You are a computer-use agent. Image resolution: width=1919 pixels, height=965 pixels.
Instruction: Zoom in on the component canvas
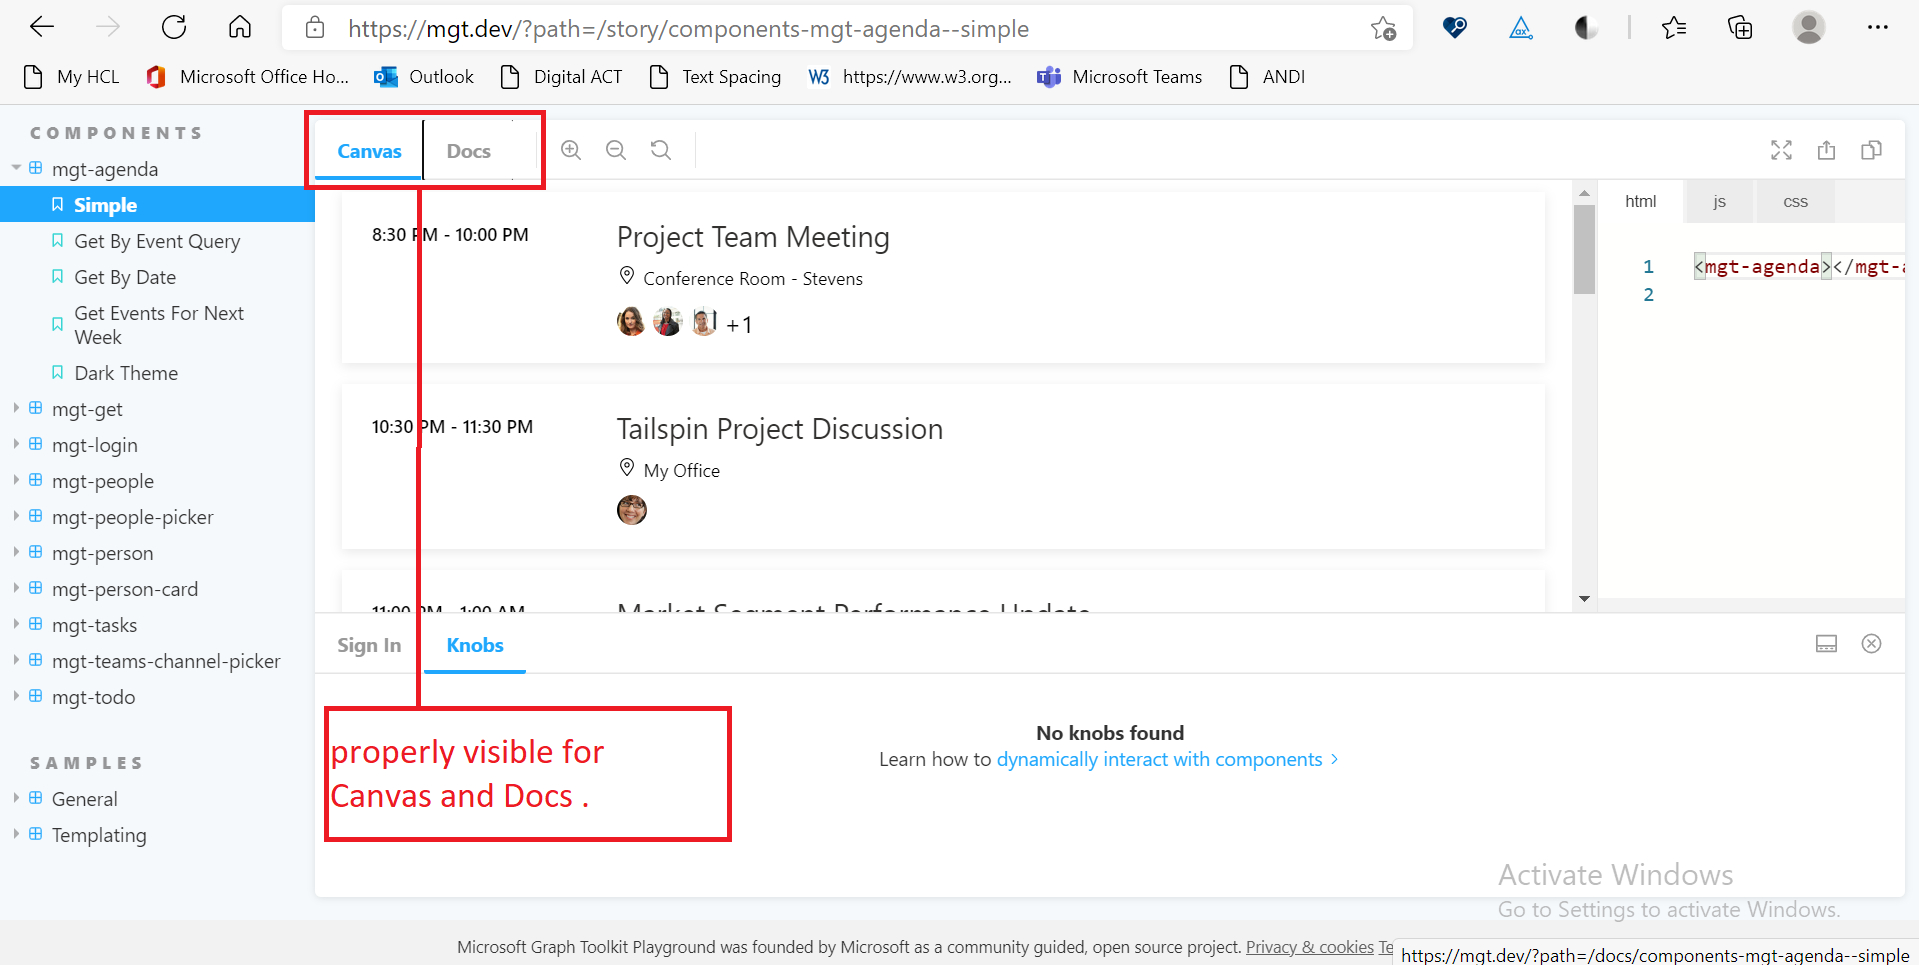(x=570, y=150)
